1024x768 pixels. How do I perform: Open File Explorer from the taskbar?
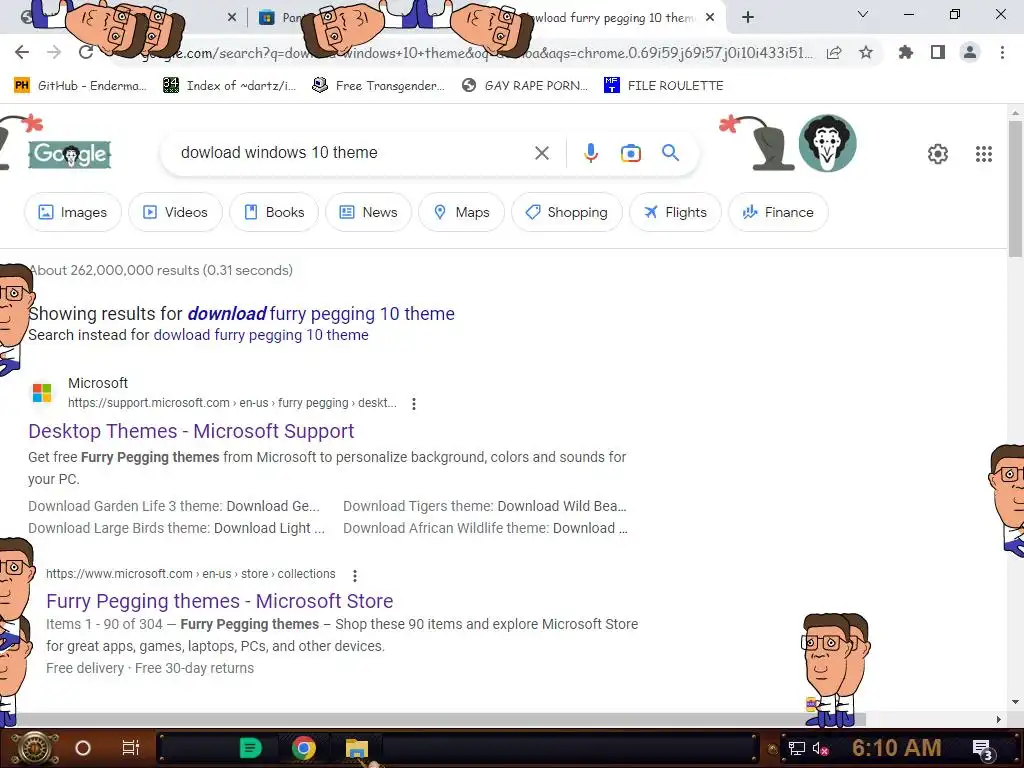click(x=357, y=748)
